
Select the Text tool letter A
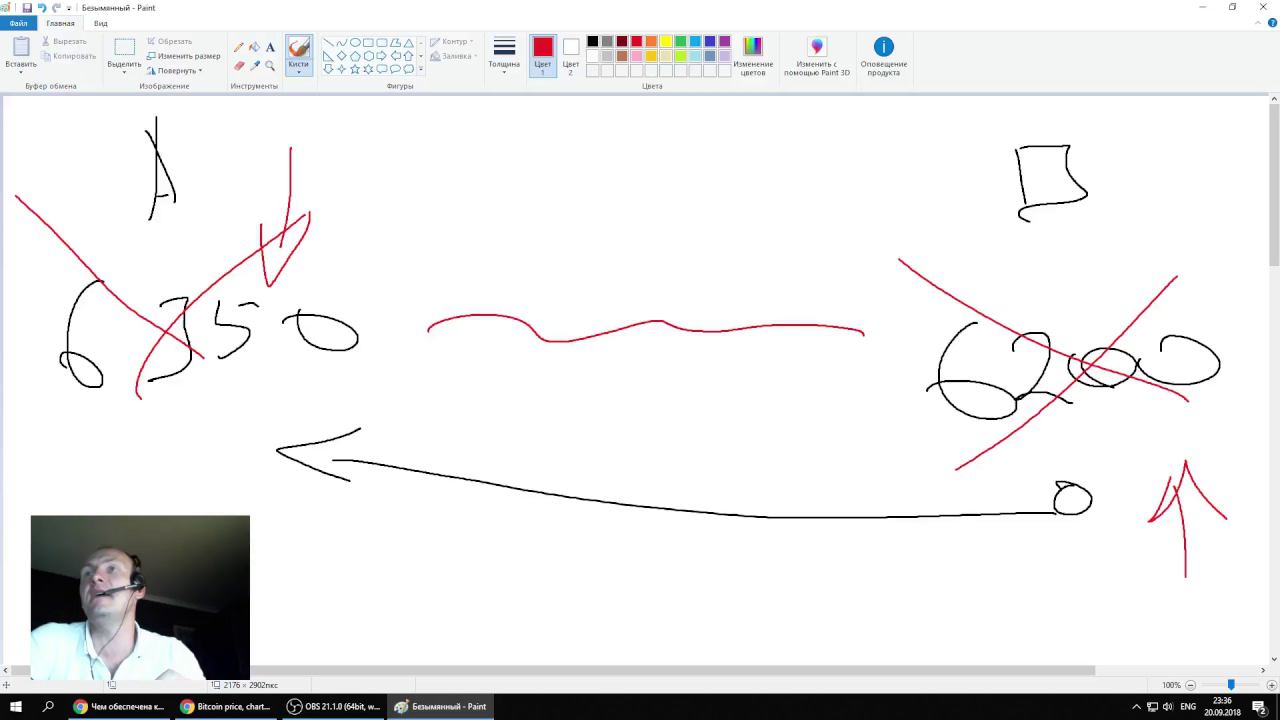(x=270, y=47)
